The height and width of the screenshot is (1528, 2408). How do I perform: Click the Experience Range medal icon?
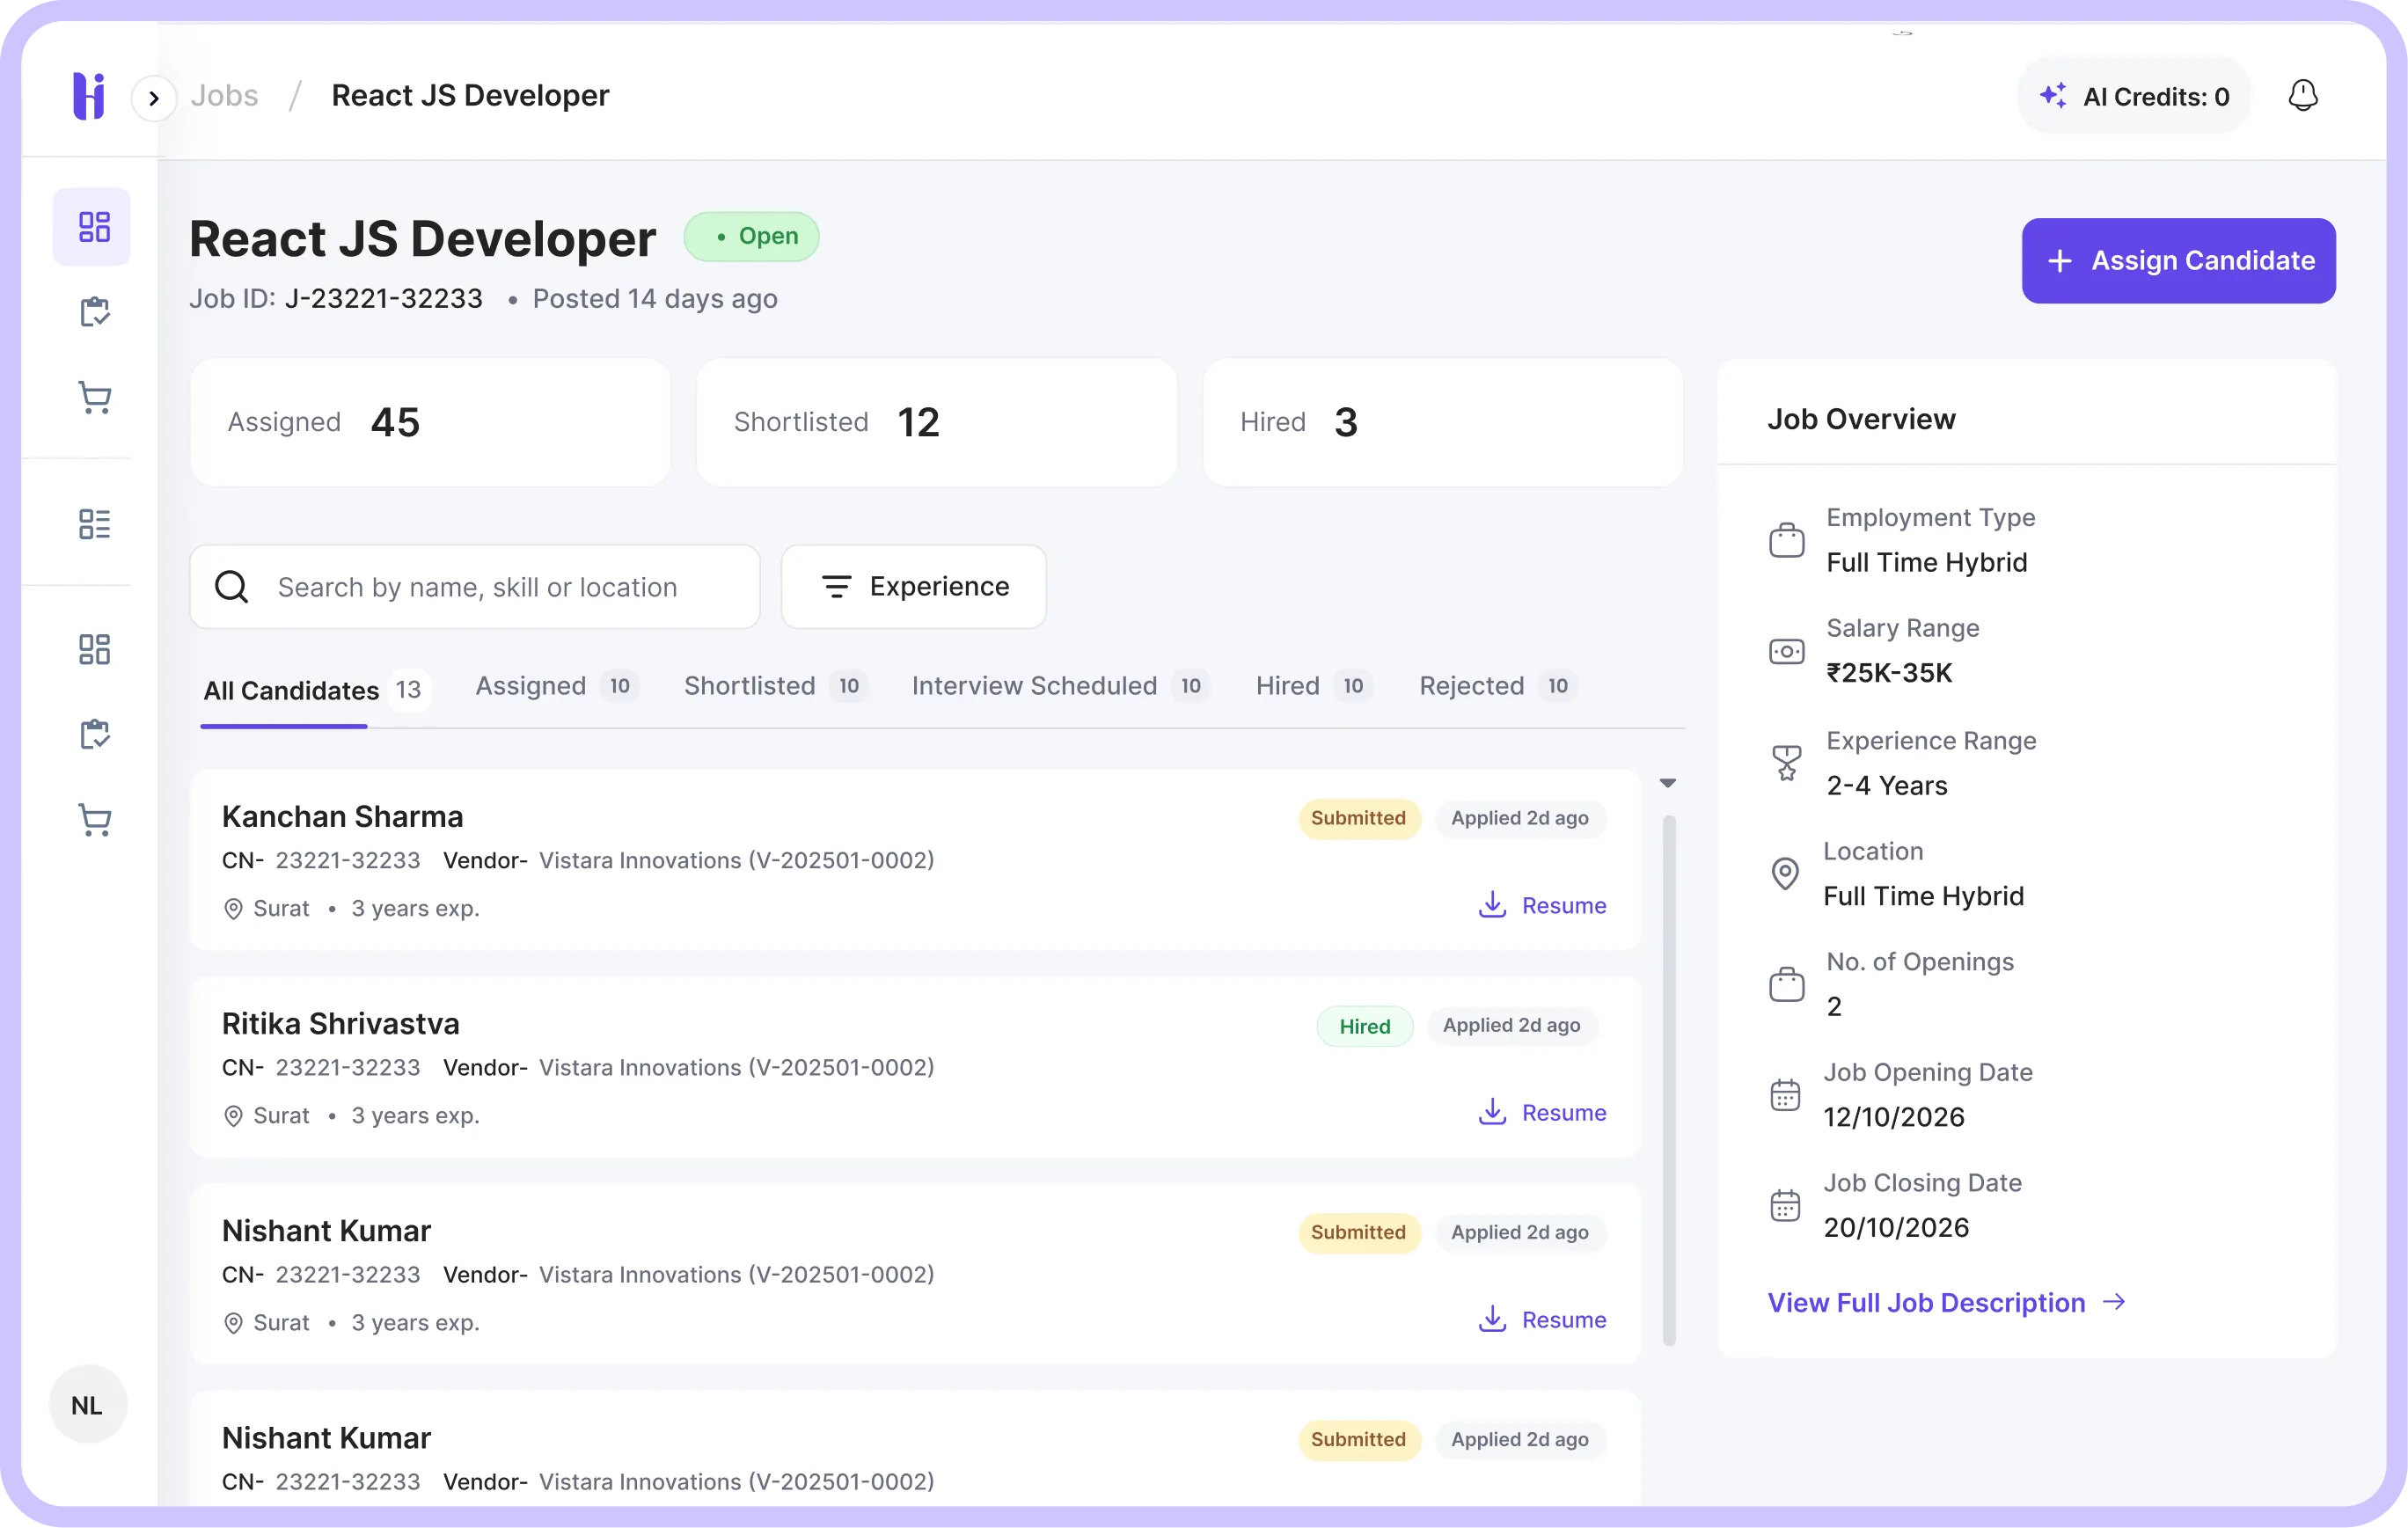point(1786,763)
